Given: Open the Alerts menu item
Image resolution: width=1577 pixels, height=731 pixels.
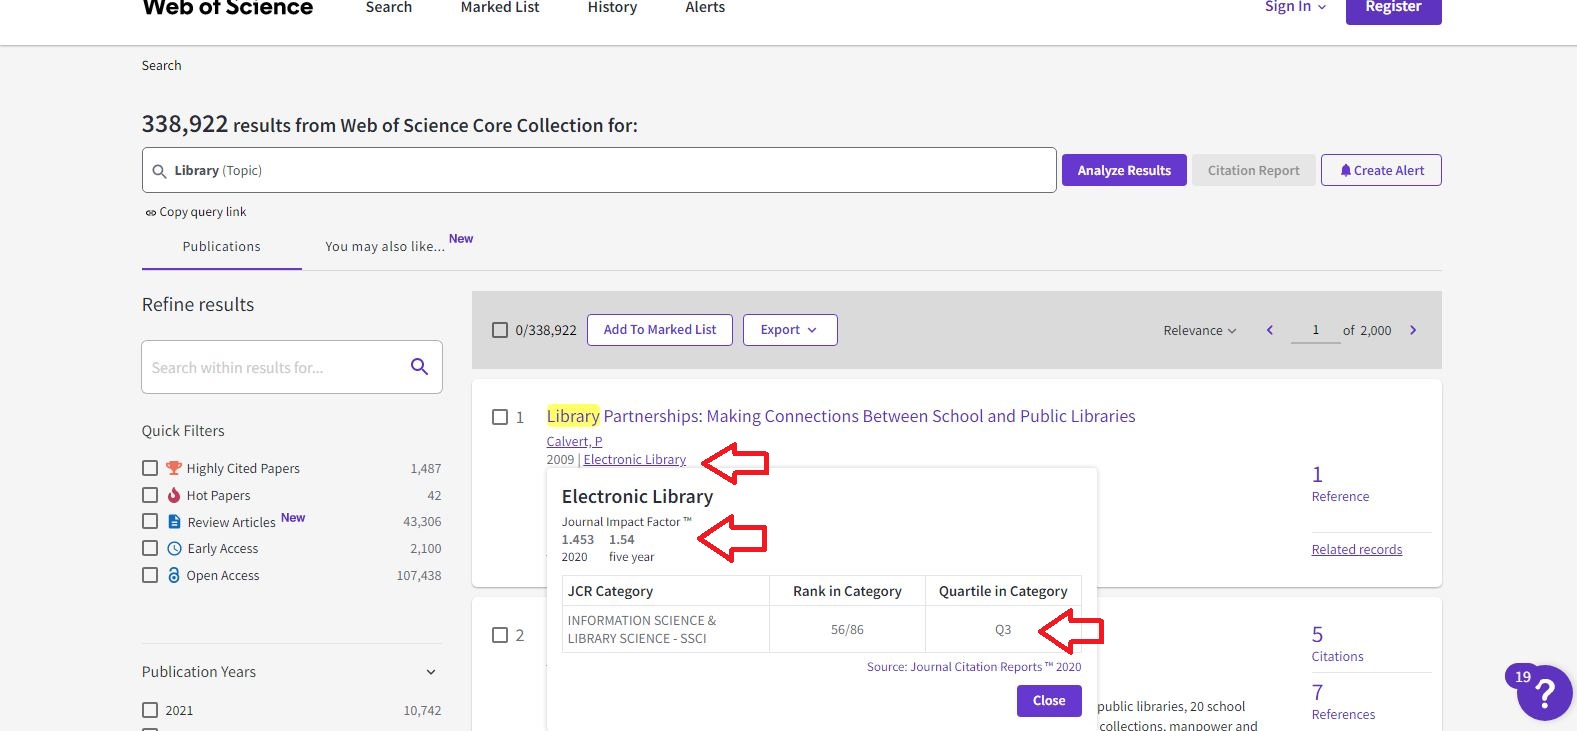Looking at the screenshot, I should [705, 7].
